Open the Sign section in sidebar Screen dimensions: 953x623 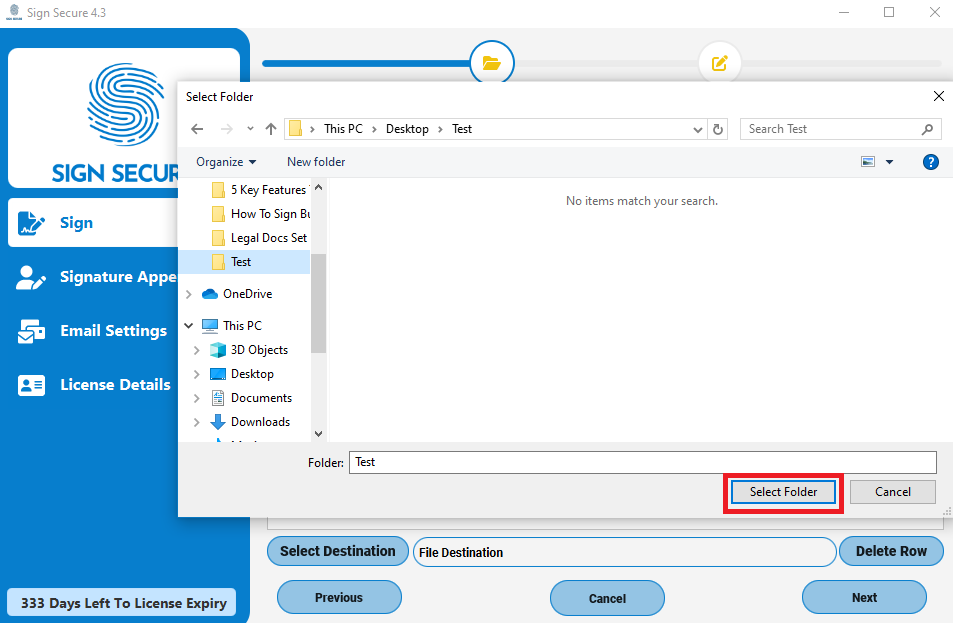93,222
